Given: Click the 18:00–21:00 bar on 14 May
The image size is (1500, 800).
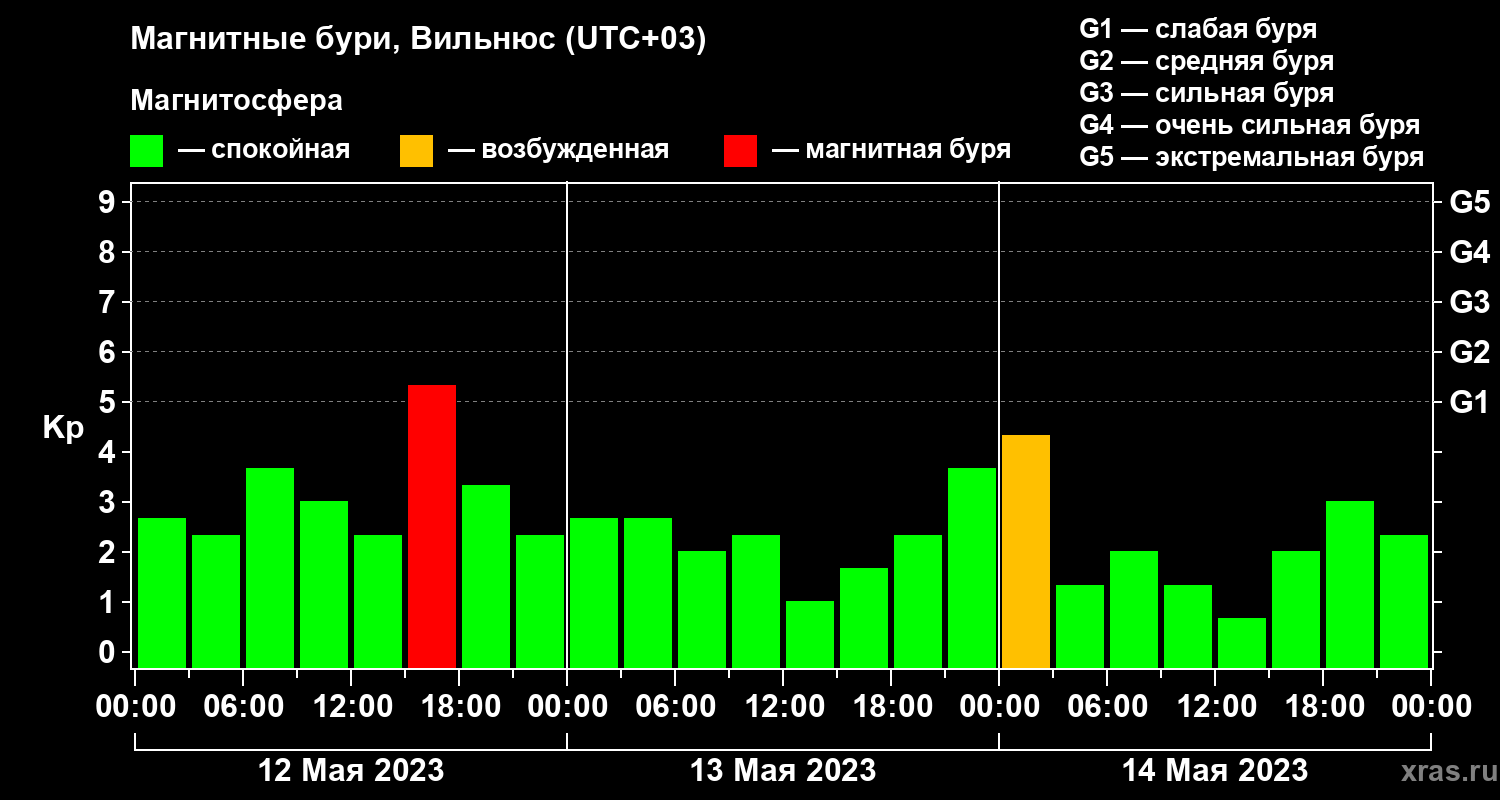Looking at the screenshot, I should coord(1350,584).
